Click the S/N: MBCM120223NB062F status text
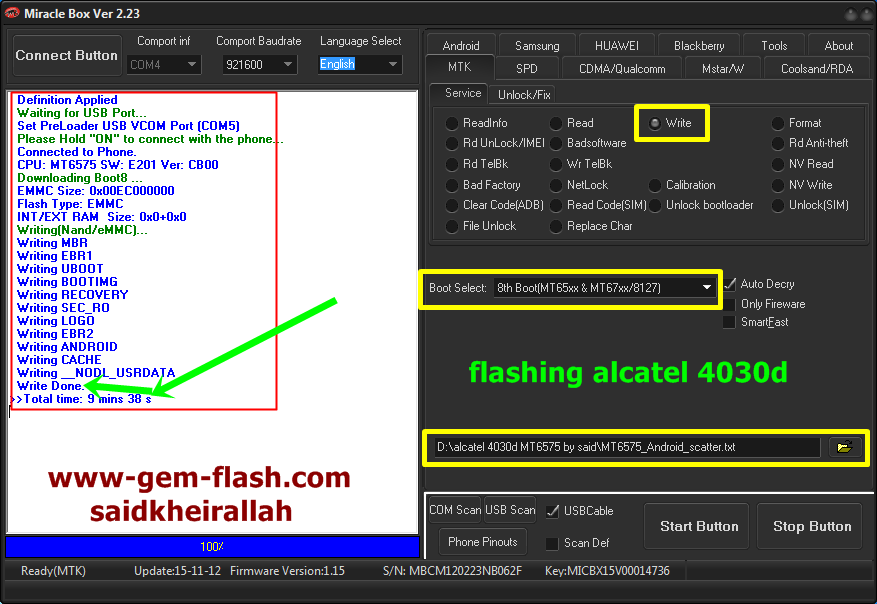The height and width of the screenshot is (604, 877). pyautogui.click(x=452, y=571)
